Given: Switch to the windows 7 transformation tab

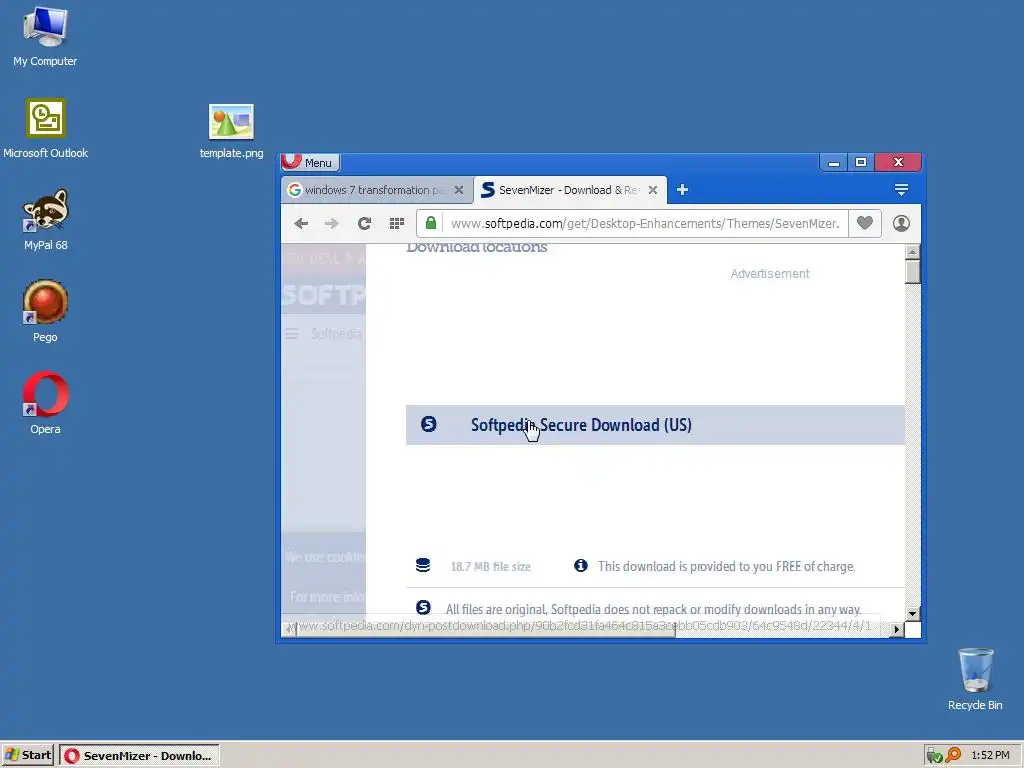Looking at the screenshot, I should coord(374,190).
